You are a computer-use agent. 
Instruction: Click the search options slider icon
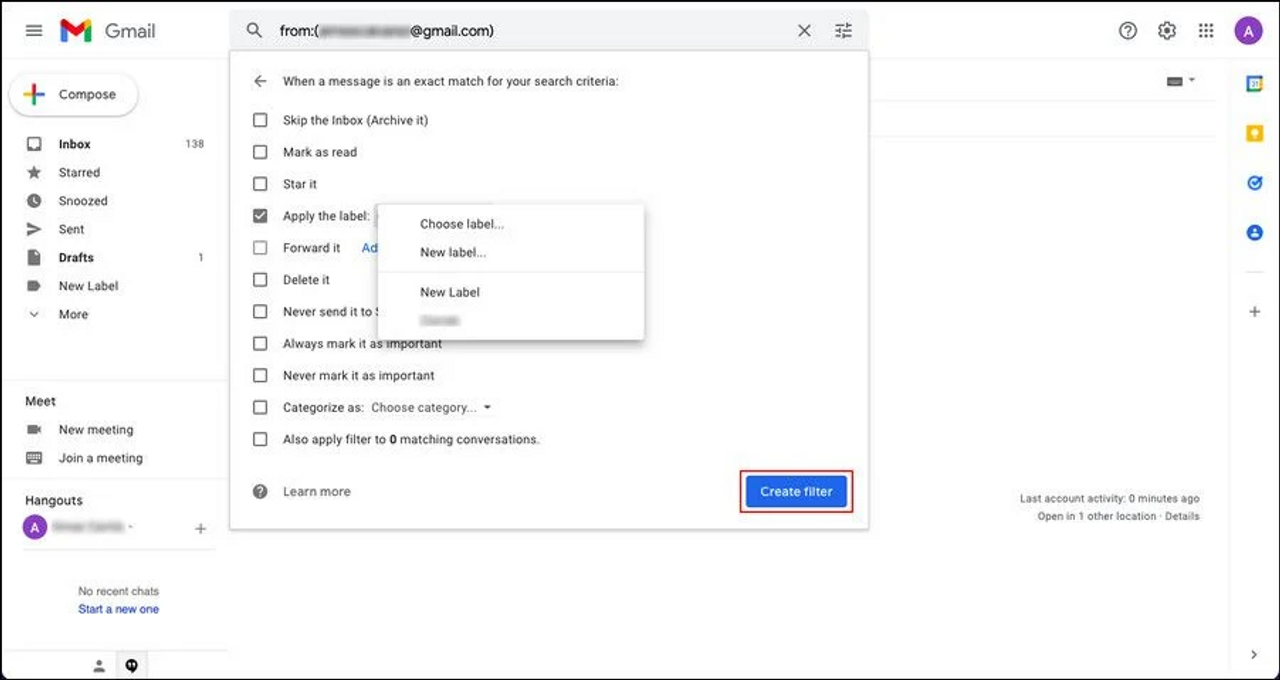843,31
